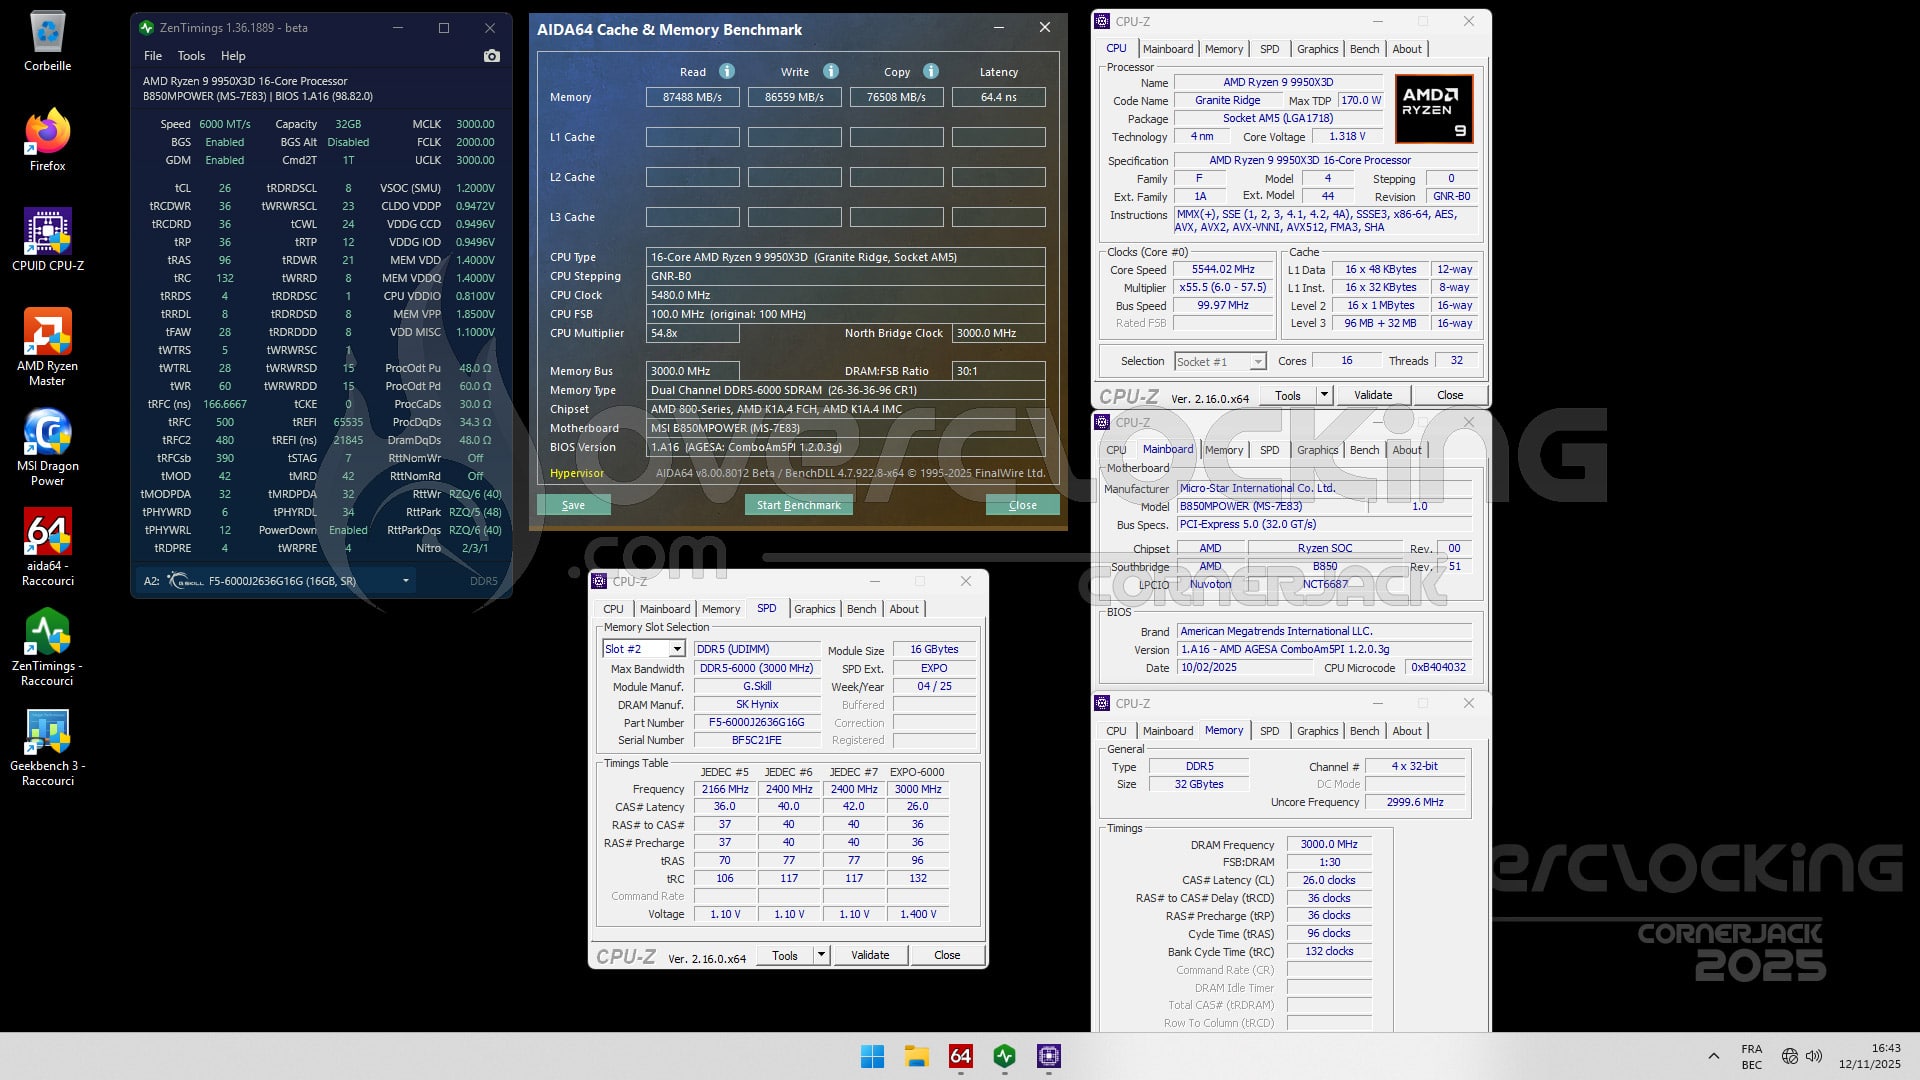This screenshot has height=1080, width=1920.
Task: Click the Core Speed value 5544.02 MHz
Action: [x=1223, y=270]
